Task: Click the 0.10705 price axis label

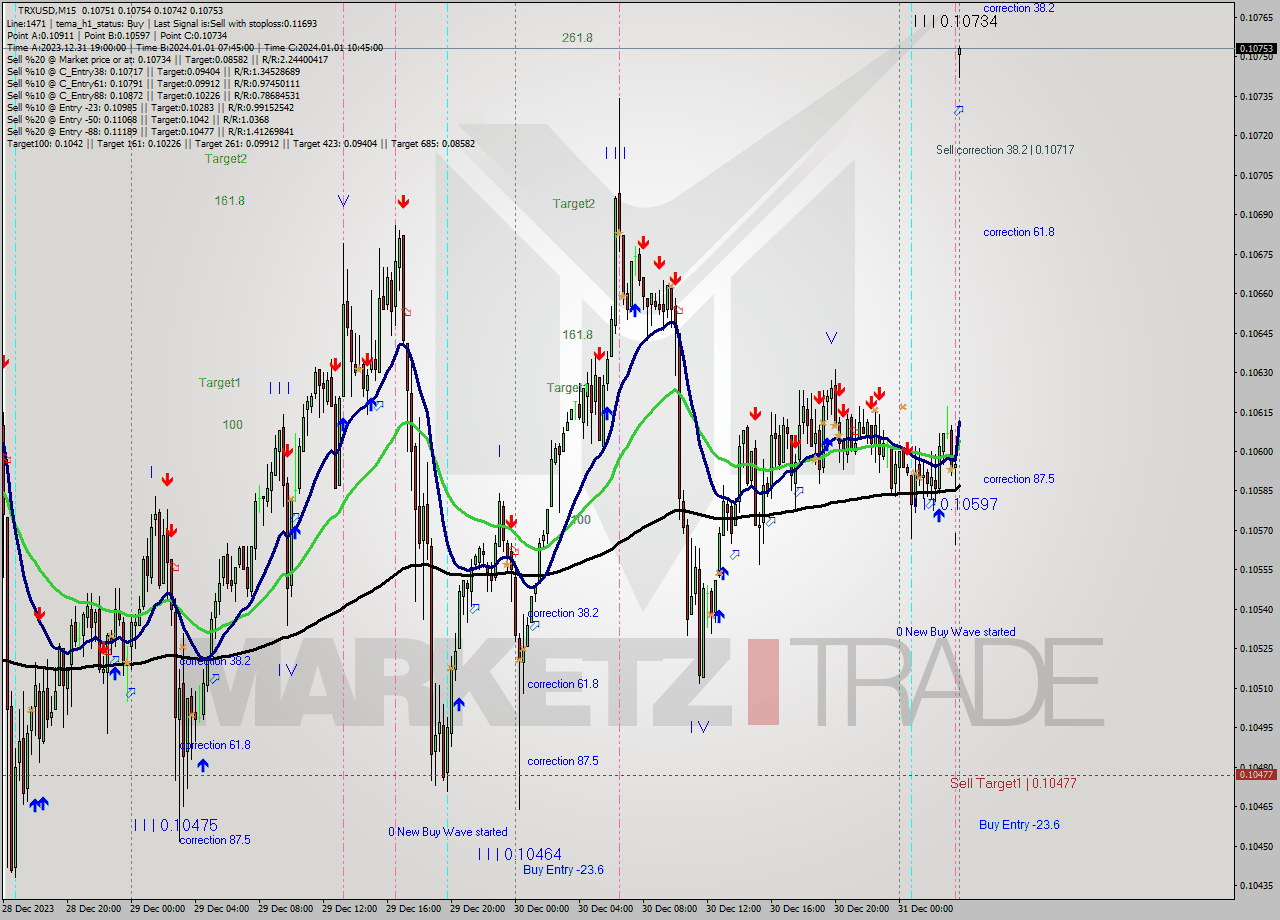Action: point(1256,175)
